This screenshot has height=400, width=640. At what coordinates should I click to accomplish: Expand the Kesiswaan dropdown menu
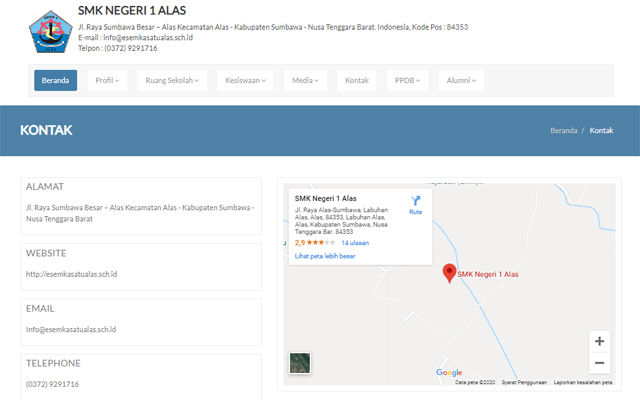pyautogui.click(x=245, y=80)
